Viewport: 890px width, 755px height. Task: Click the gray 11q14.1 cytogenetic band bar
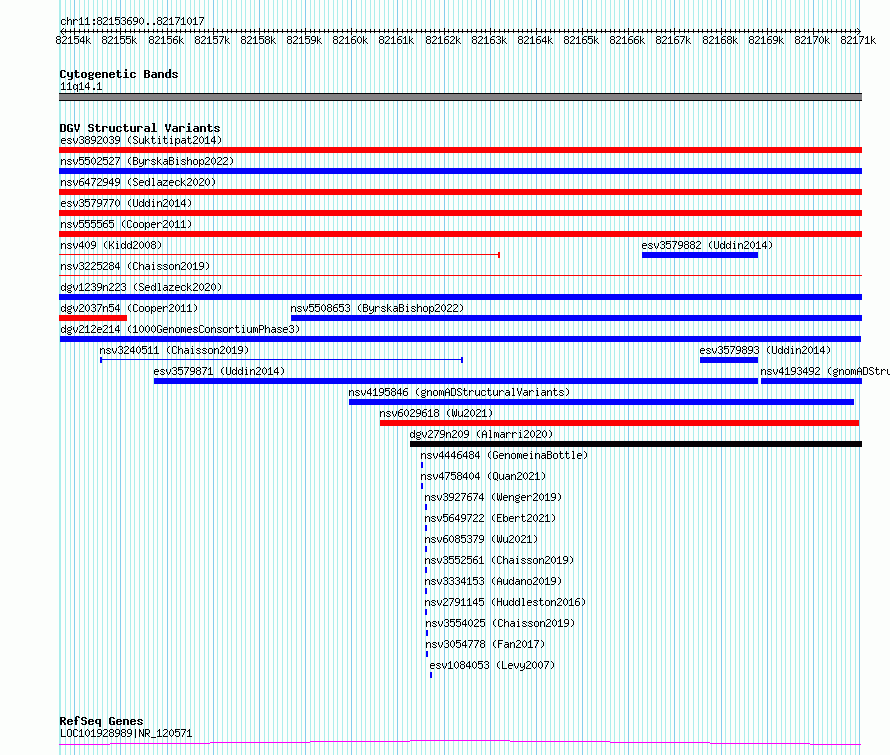coord(460,97)
